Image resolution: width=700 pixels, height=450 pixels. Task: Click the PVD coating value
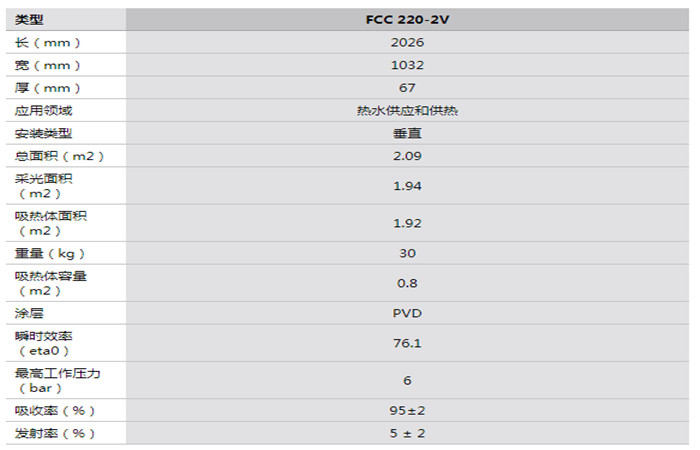click(407, 313)
